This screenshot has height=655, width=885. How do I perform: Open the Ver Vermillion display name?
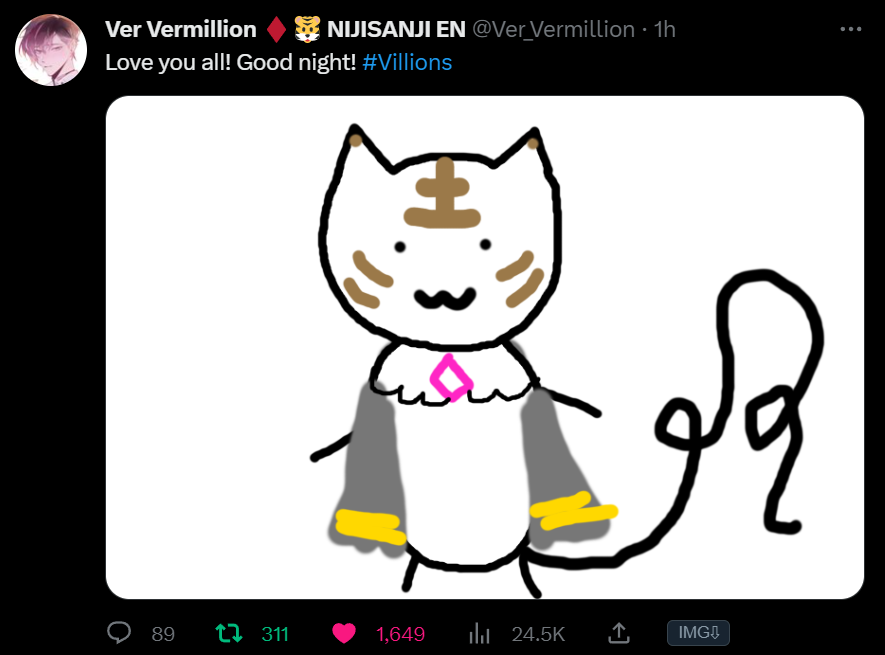(x=181, y=29)
